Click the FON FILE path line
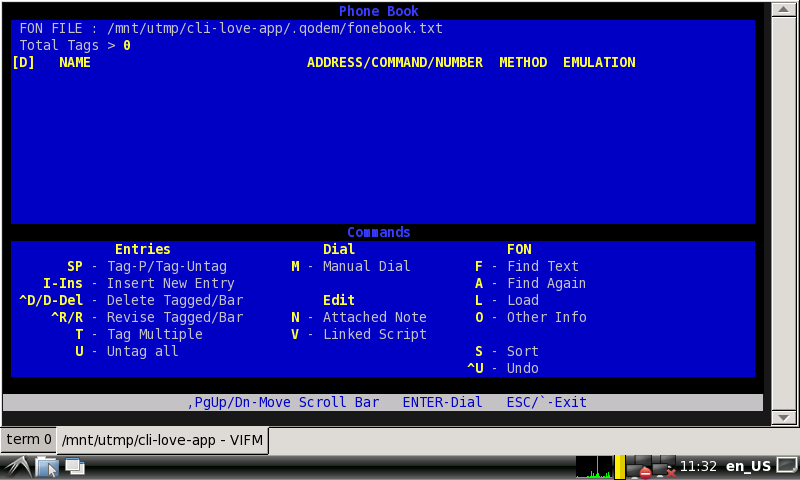The height and width of the screenshot is (480, 800). (231, 29)
